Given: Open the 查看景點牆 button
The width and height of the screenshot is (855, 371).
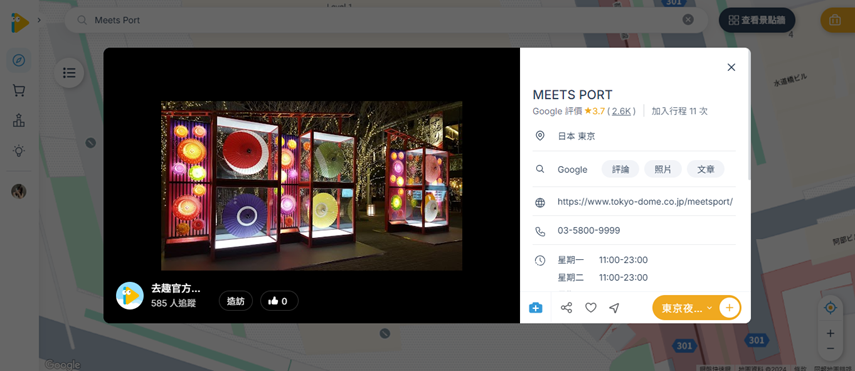Looking at the screenshot, I should 757,20.
